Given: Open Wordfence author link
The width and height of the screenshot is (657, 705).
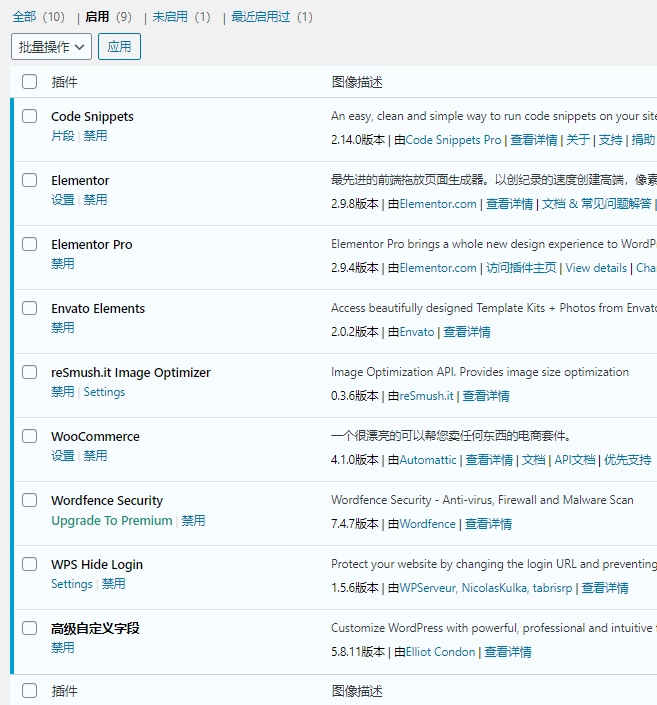Looking at the screenshot, I should 427,524.
